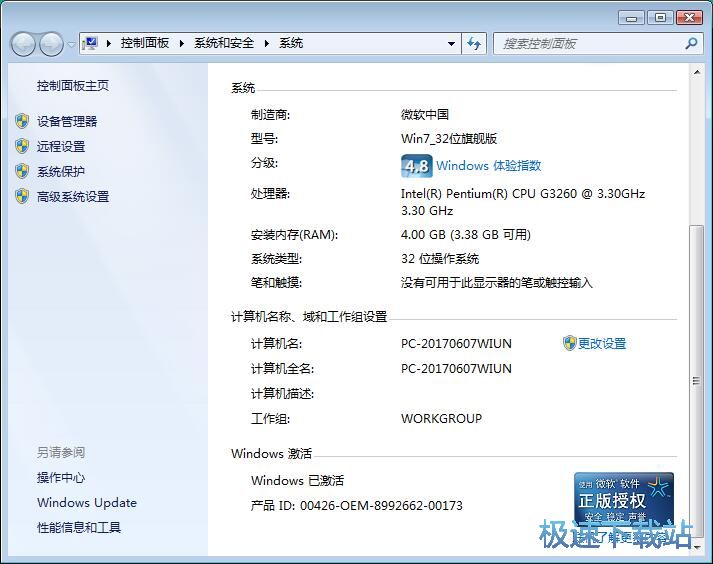Click PC-20170607WIUN next to 计算机全名
The width and height of the screenshot is (713, 564).
(456, 368)
